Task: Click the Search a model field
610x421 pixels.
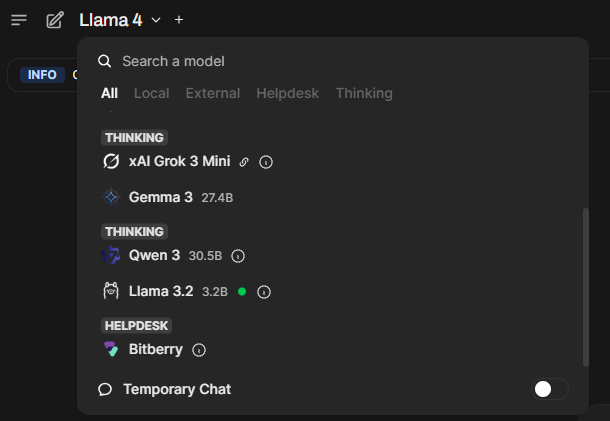Action: [x=333, y=61]
